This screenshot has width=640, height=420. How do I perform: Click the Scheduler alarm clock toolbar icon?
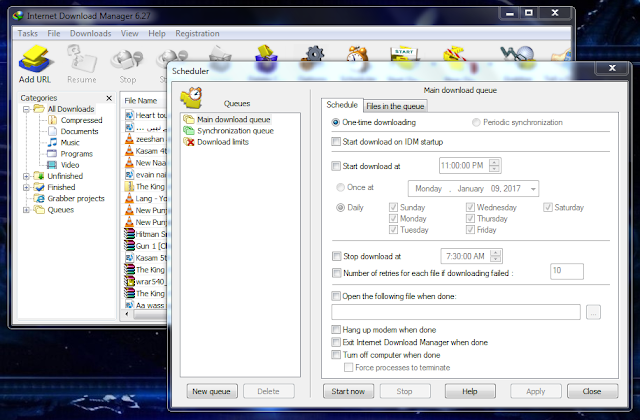[x=357, y=54]
